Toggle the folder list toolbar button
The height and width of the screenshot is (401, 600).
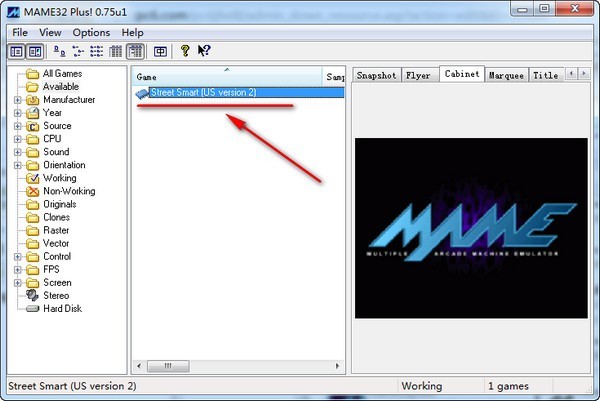point(16,51)
